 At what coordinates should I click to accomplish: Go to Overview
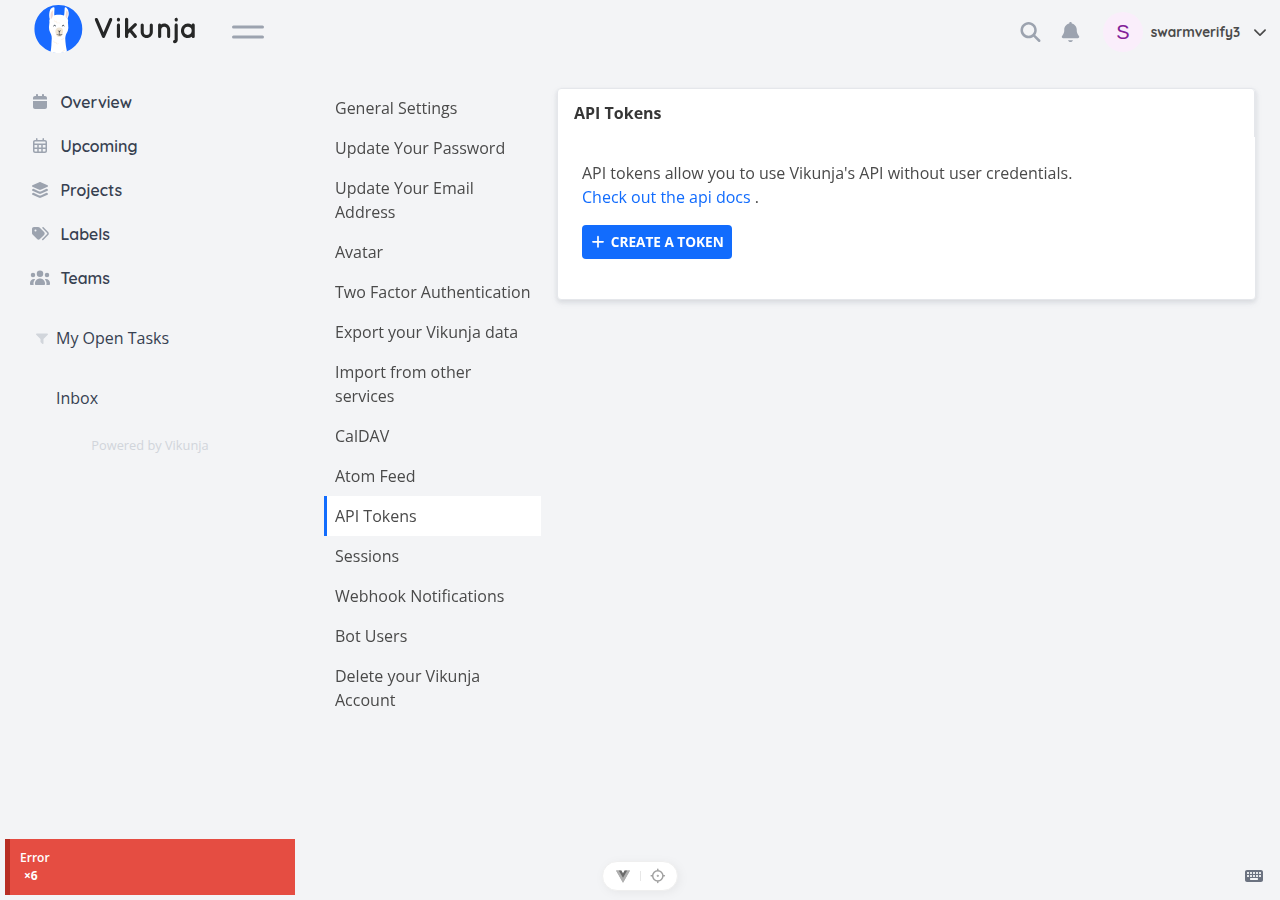[x=96, y=102]
